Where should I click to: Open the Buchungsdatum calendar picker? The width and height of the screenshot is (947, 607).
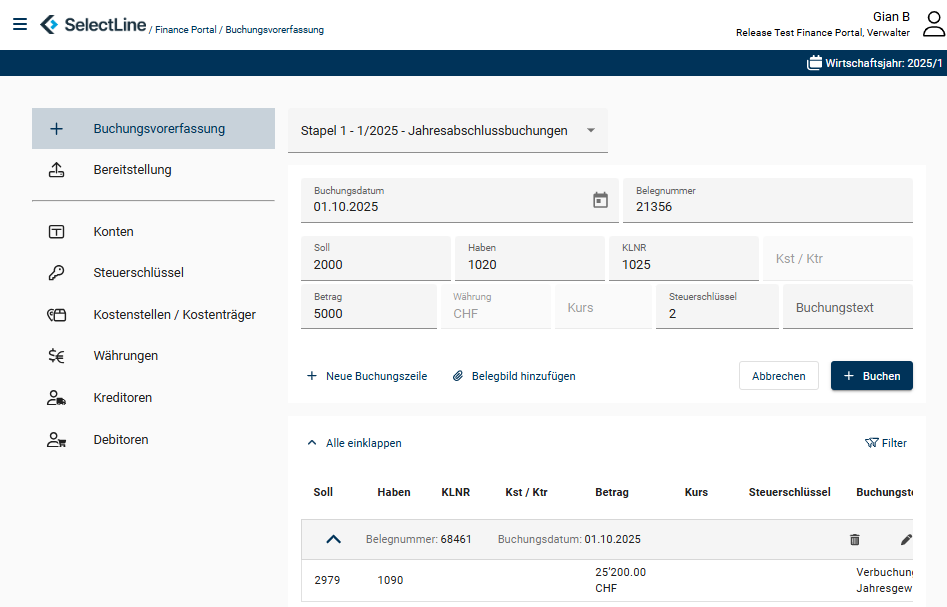tap(600, 200)
